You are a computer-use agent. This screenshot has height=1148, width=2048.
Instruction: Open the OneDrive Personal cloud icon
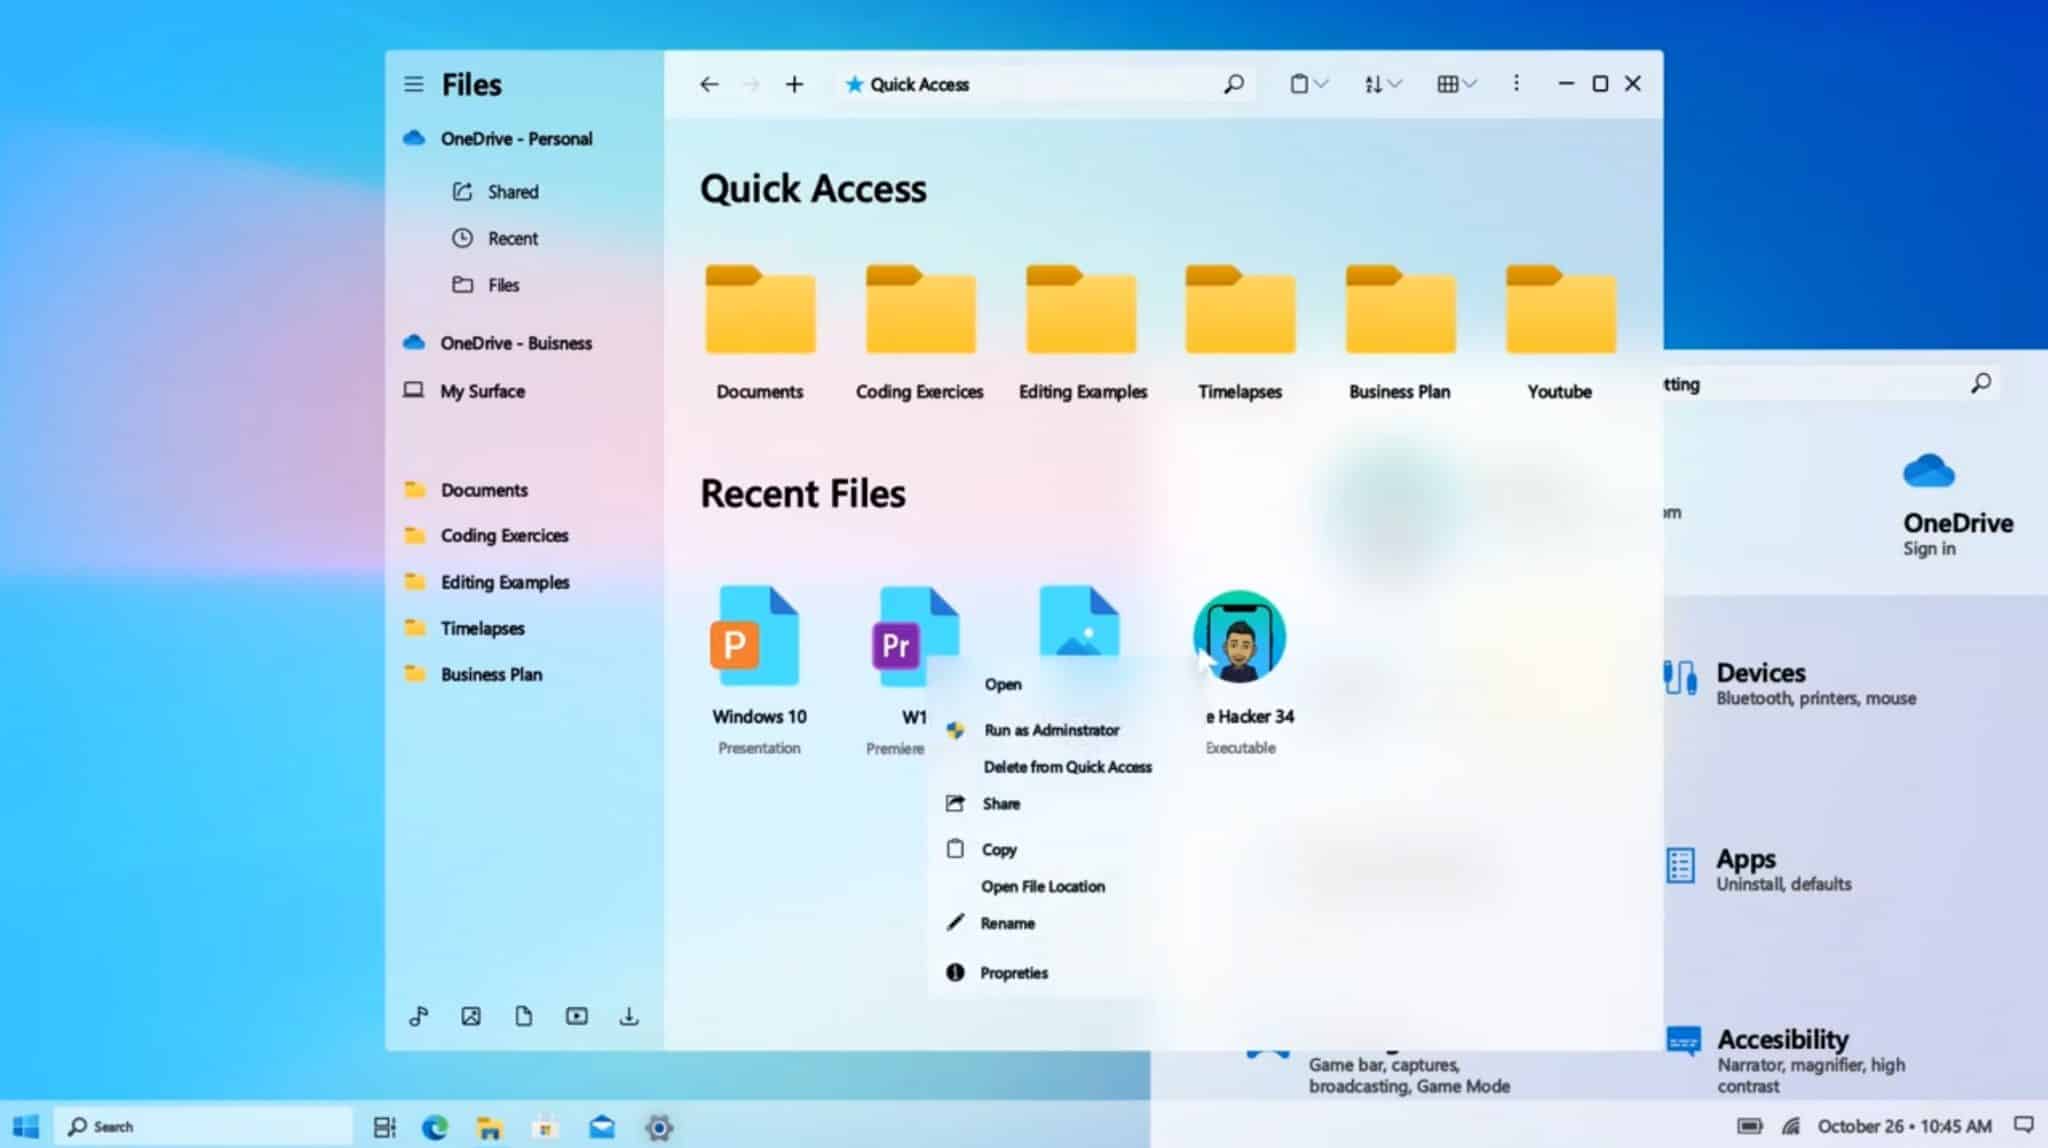[x=416, y=138]
